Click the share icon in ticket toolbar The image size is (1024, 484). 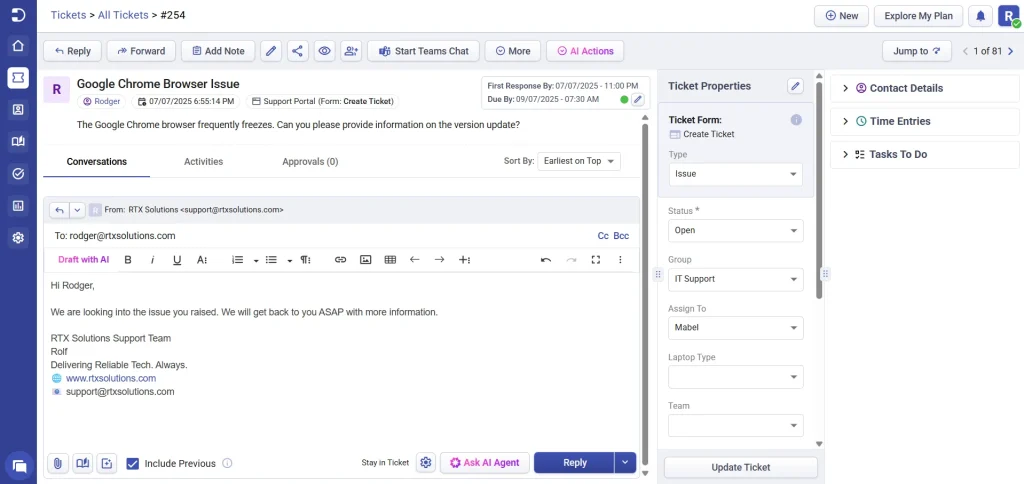click(x=298, y=51)
